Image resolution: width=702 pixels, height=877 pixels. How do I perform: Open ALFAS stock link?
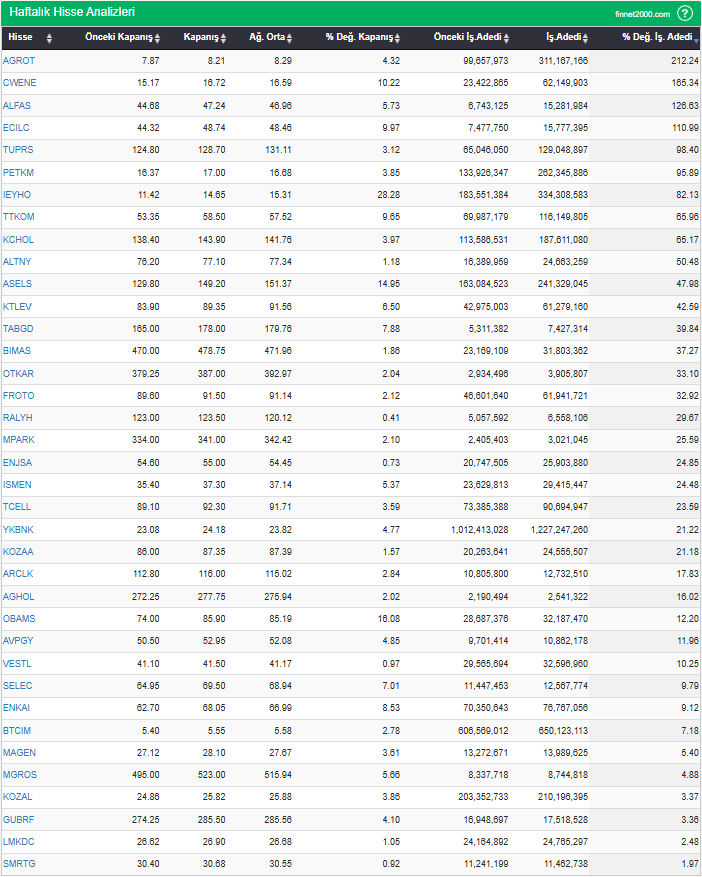tap(17, 106)
